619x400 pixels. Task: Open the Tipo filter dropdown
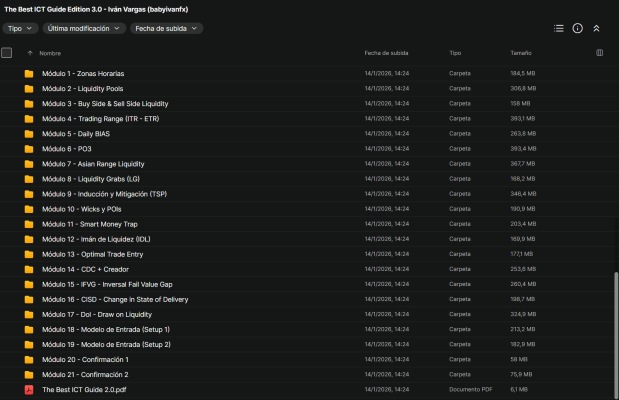[x=20, y=29]
